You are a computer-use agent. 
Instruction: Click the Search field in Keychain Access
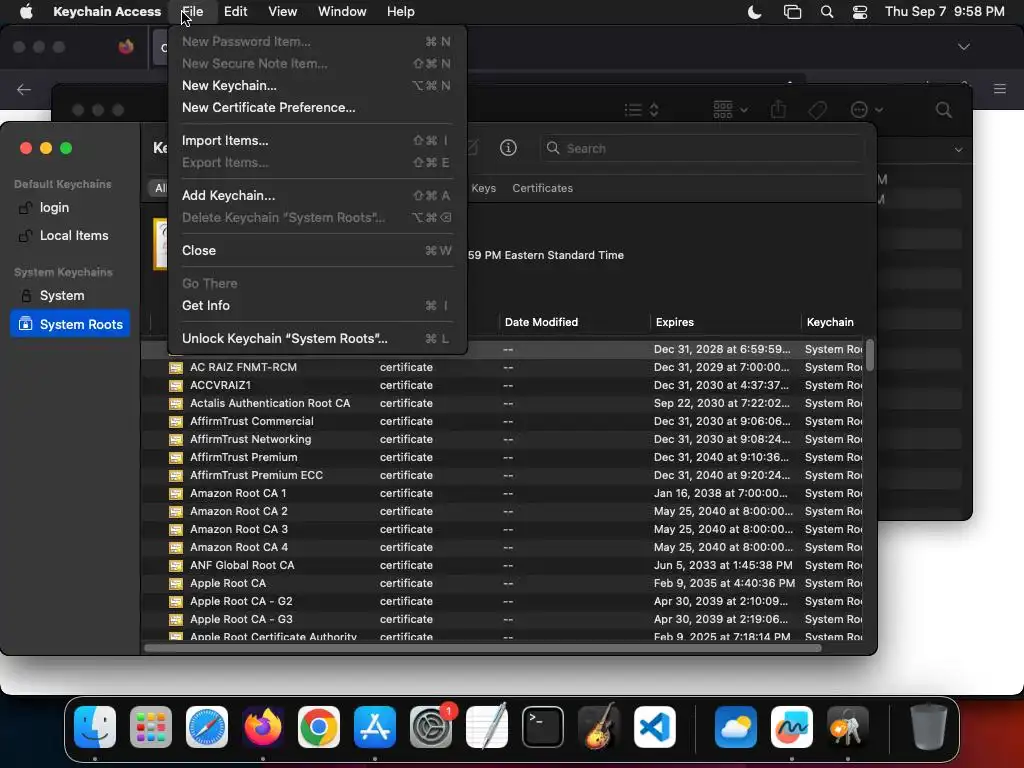[x=703, y=148]
